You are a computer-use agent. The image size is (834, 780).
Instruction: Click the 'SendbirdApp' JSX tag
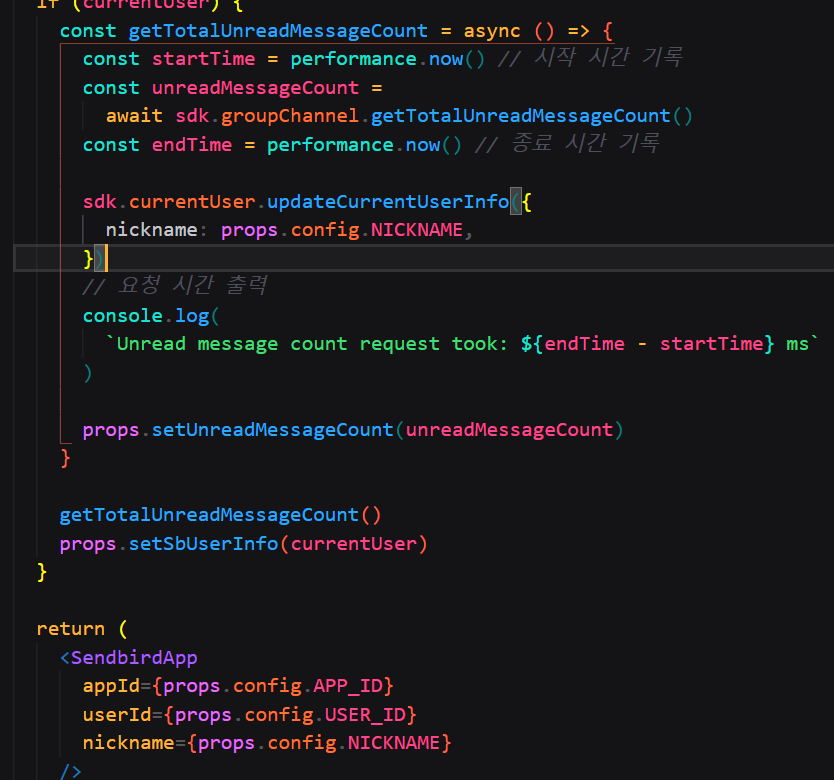coord(134,658)
